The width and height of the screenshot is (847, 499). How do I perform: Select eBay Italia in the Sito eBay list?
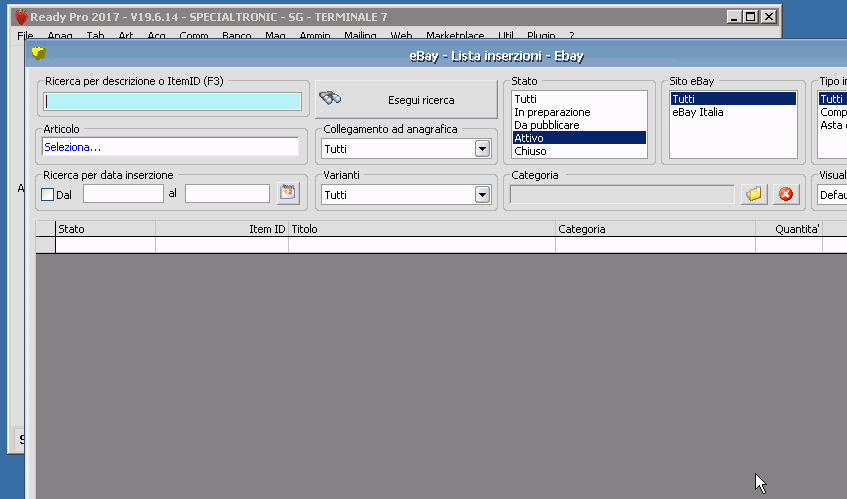point(733,112)
